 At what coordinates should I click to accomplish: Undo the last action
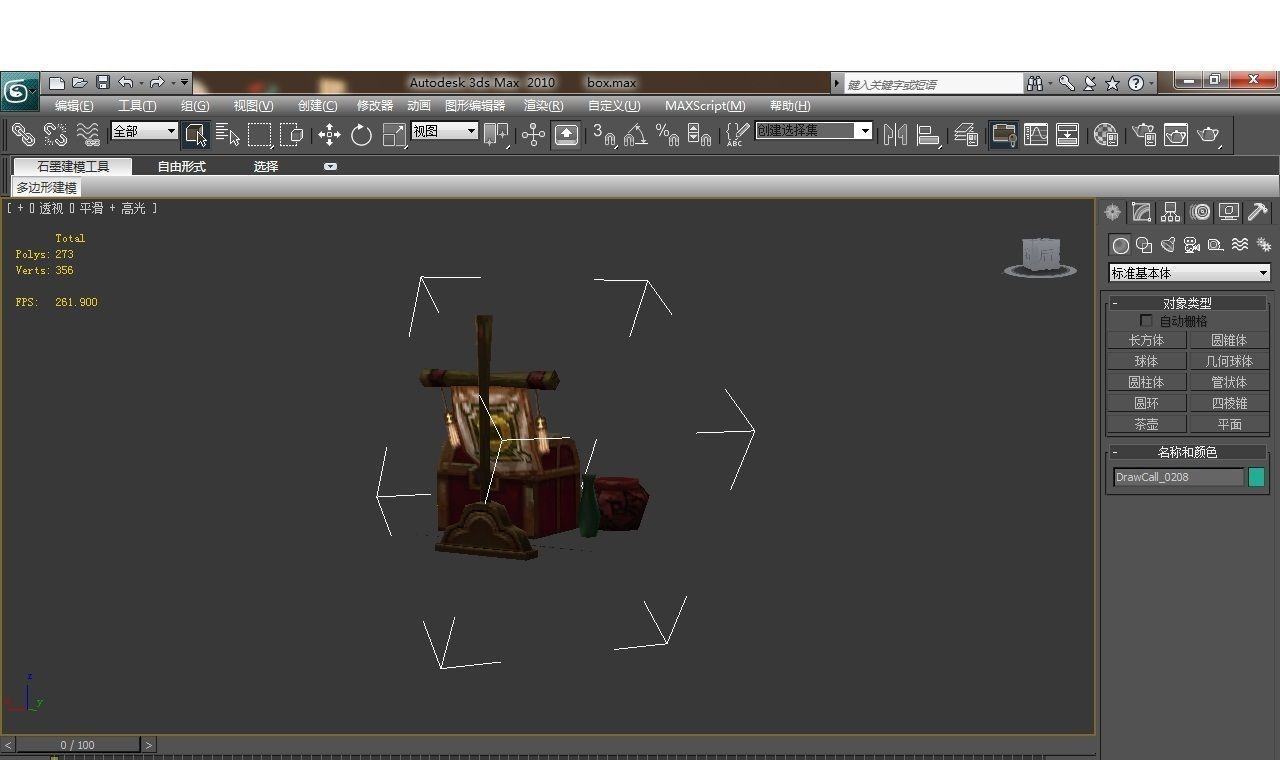[125, 83]
